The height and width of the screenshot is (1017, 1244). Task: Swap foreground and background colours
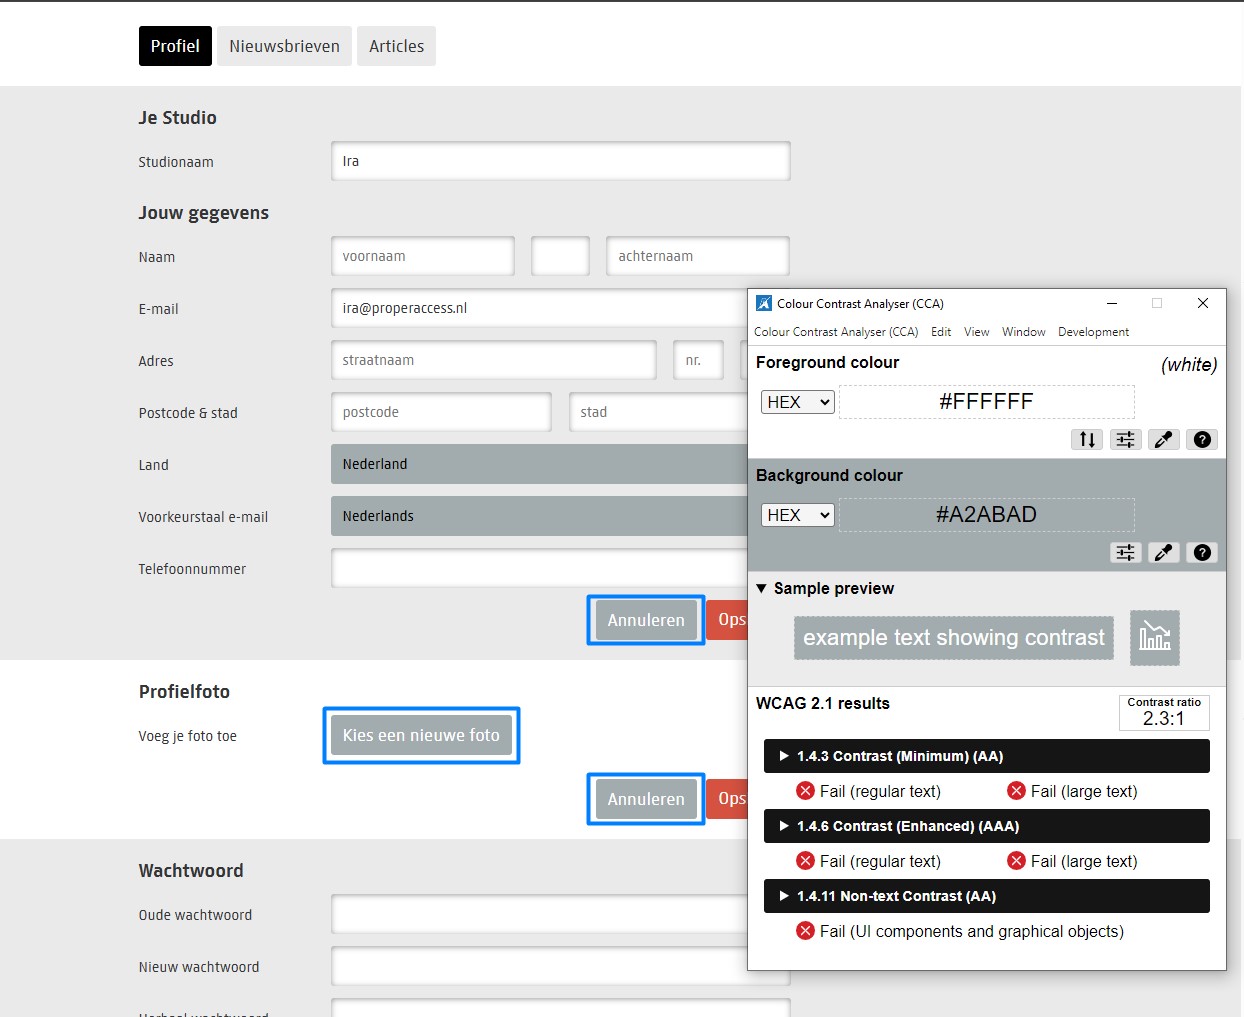(1087, 439)
